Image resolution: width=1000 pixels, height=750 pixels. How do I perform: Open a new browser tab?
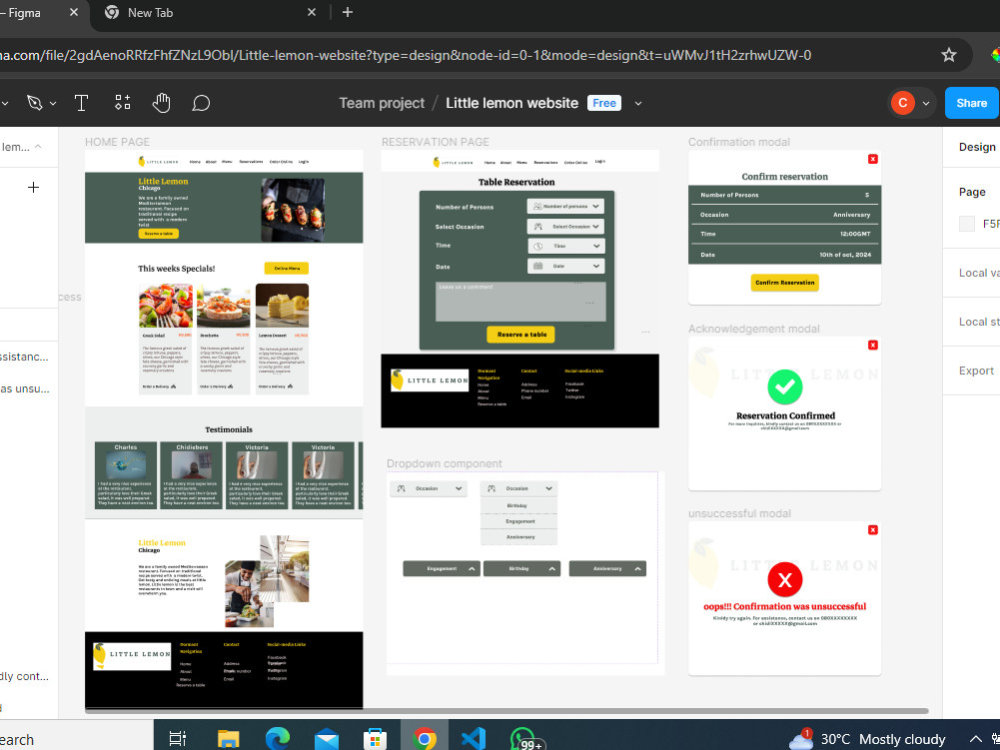[348, 12]
